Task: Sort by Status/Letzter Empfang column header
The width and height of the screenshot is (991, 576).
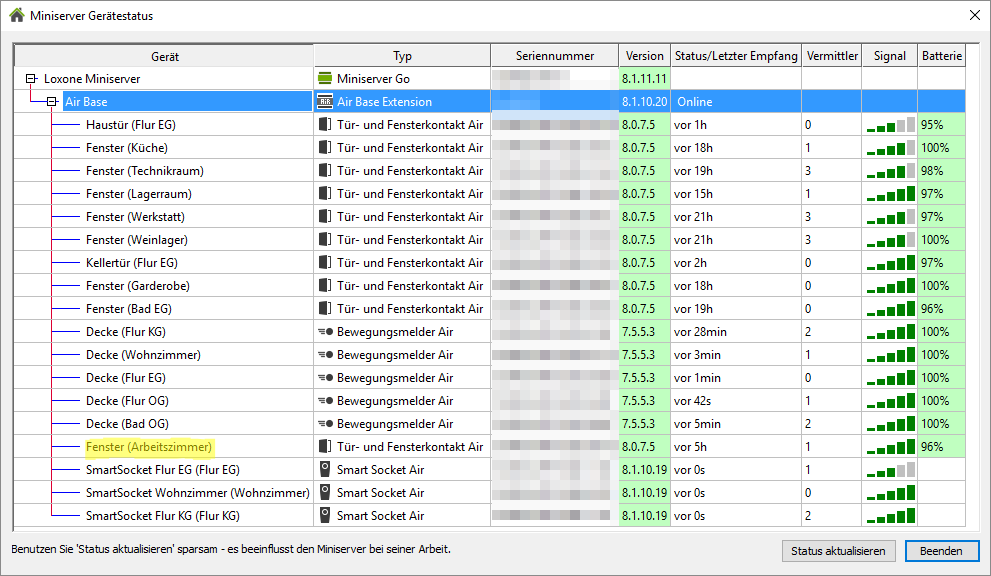Action: pyautogui.click(x=736, y=56)
